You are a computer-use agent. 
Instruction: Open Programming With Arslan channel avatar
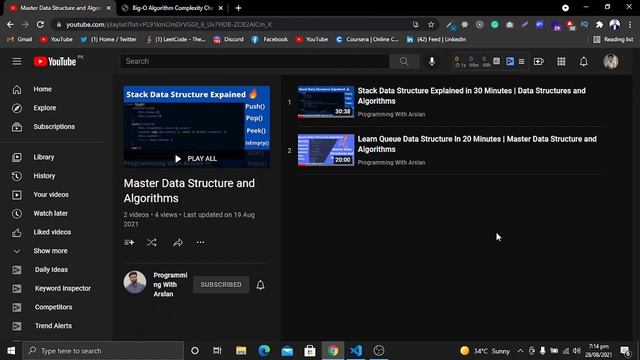click(135, 282)
